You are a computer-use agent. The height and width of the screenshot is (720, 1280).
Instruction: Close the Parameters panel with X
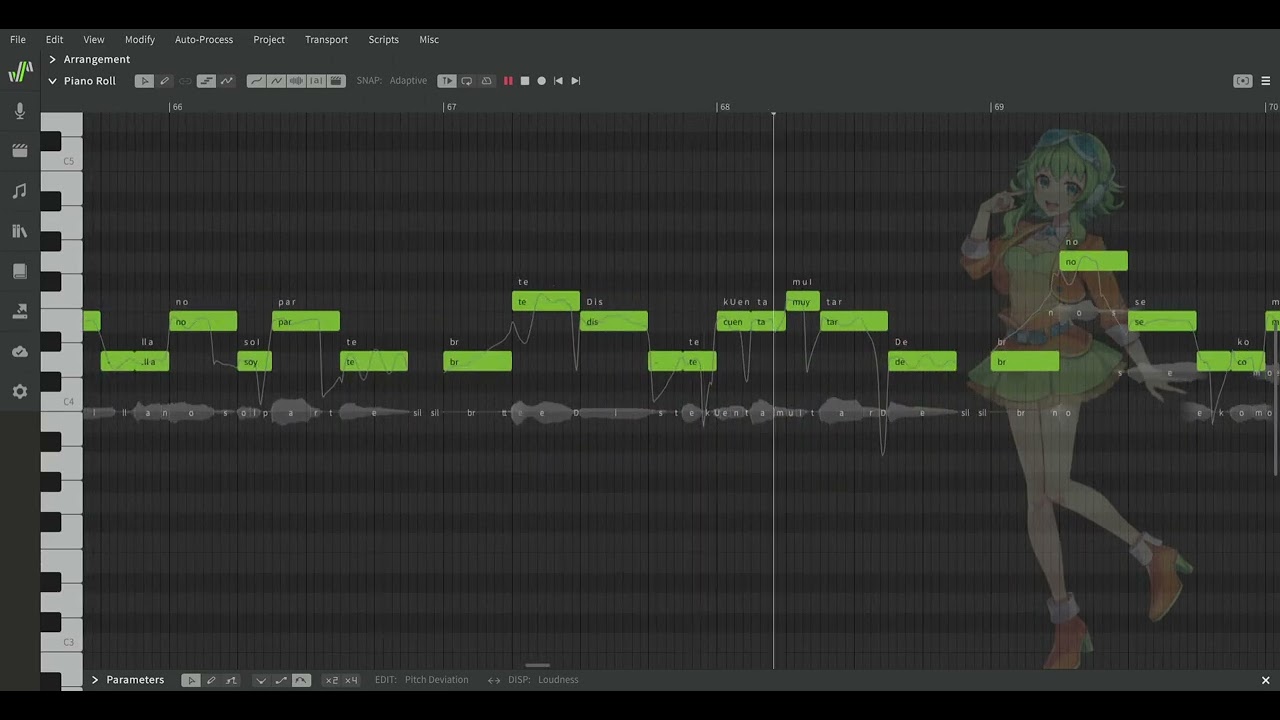pos(1265,680)
